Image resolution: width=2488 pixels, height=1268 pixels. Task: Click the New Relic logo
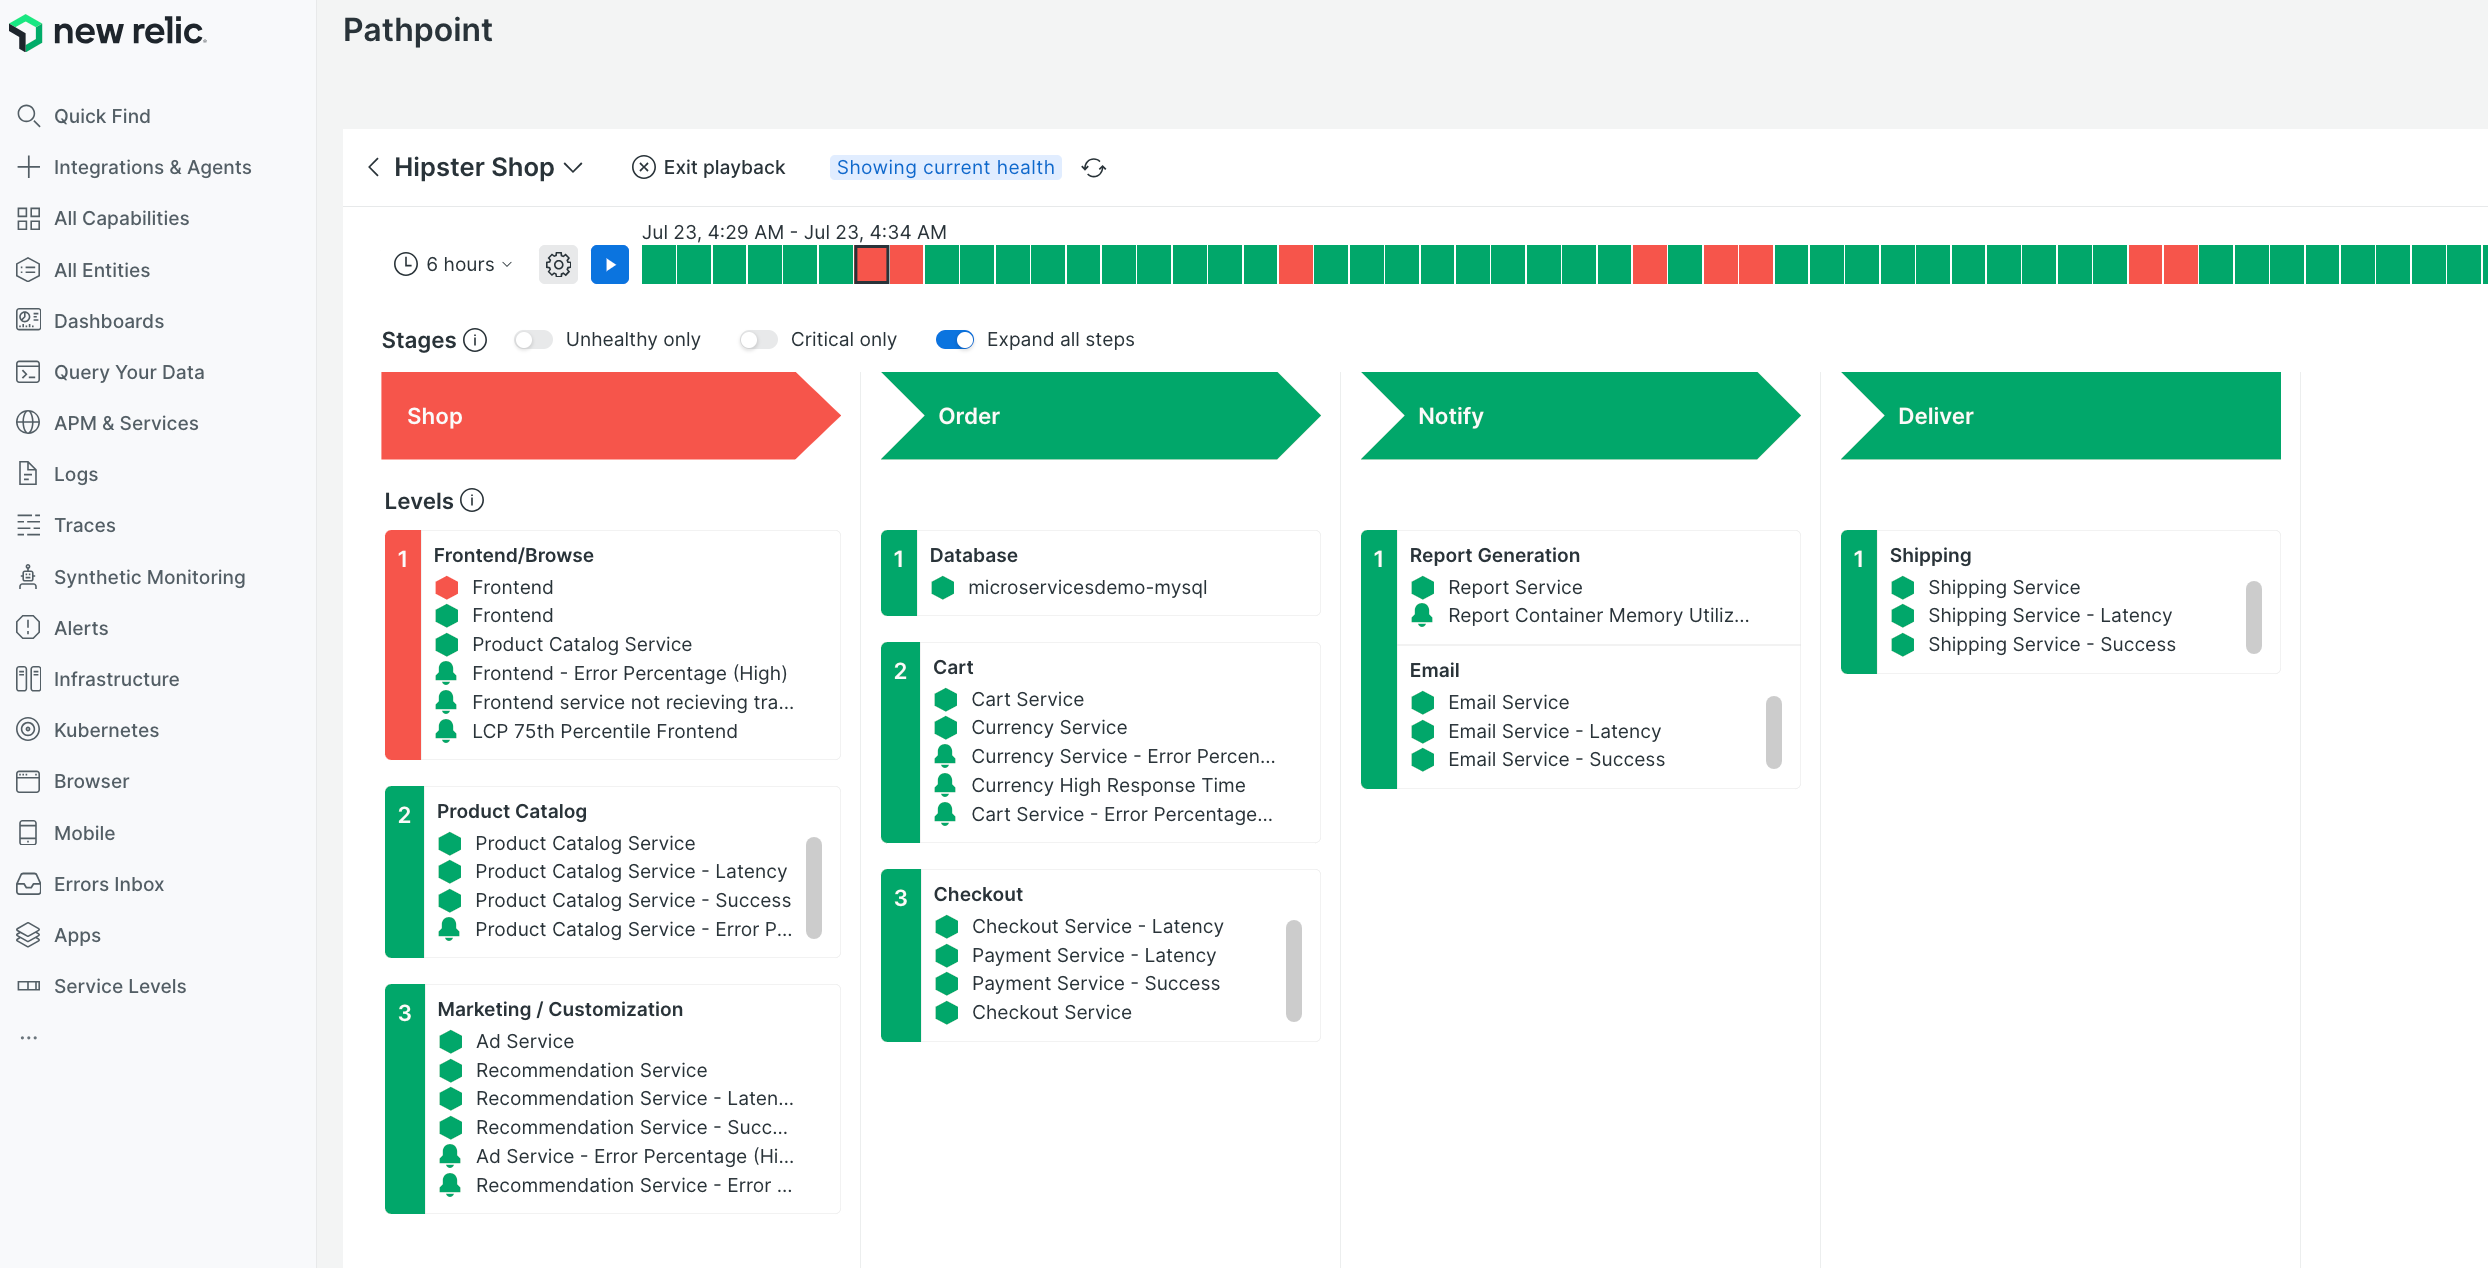click(107, 32)
